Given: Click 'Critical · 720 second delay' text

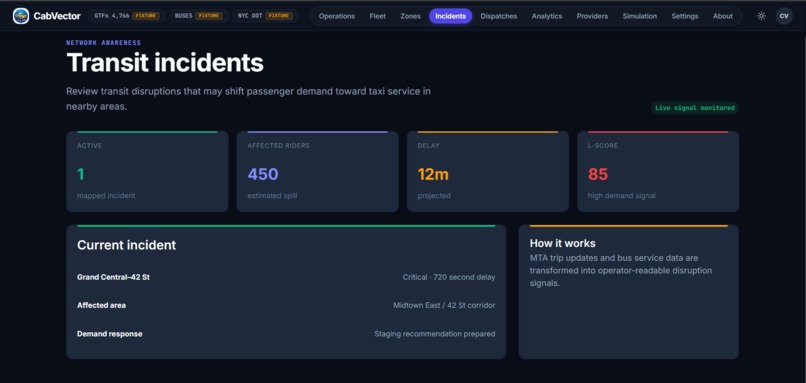Looking at the screenshot, I should (449, 277).
